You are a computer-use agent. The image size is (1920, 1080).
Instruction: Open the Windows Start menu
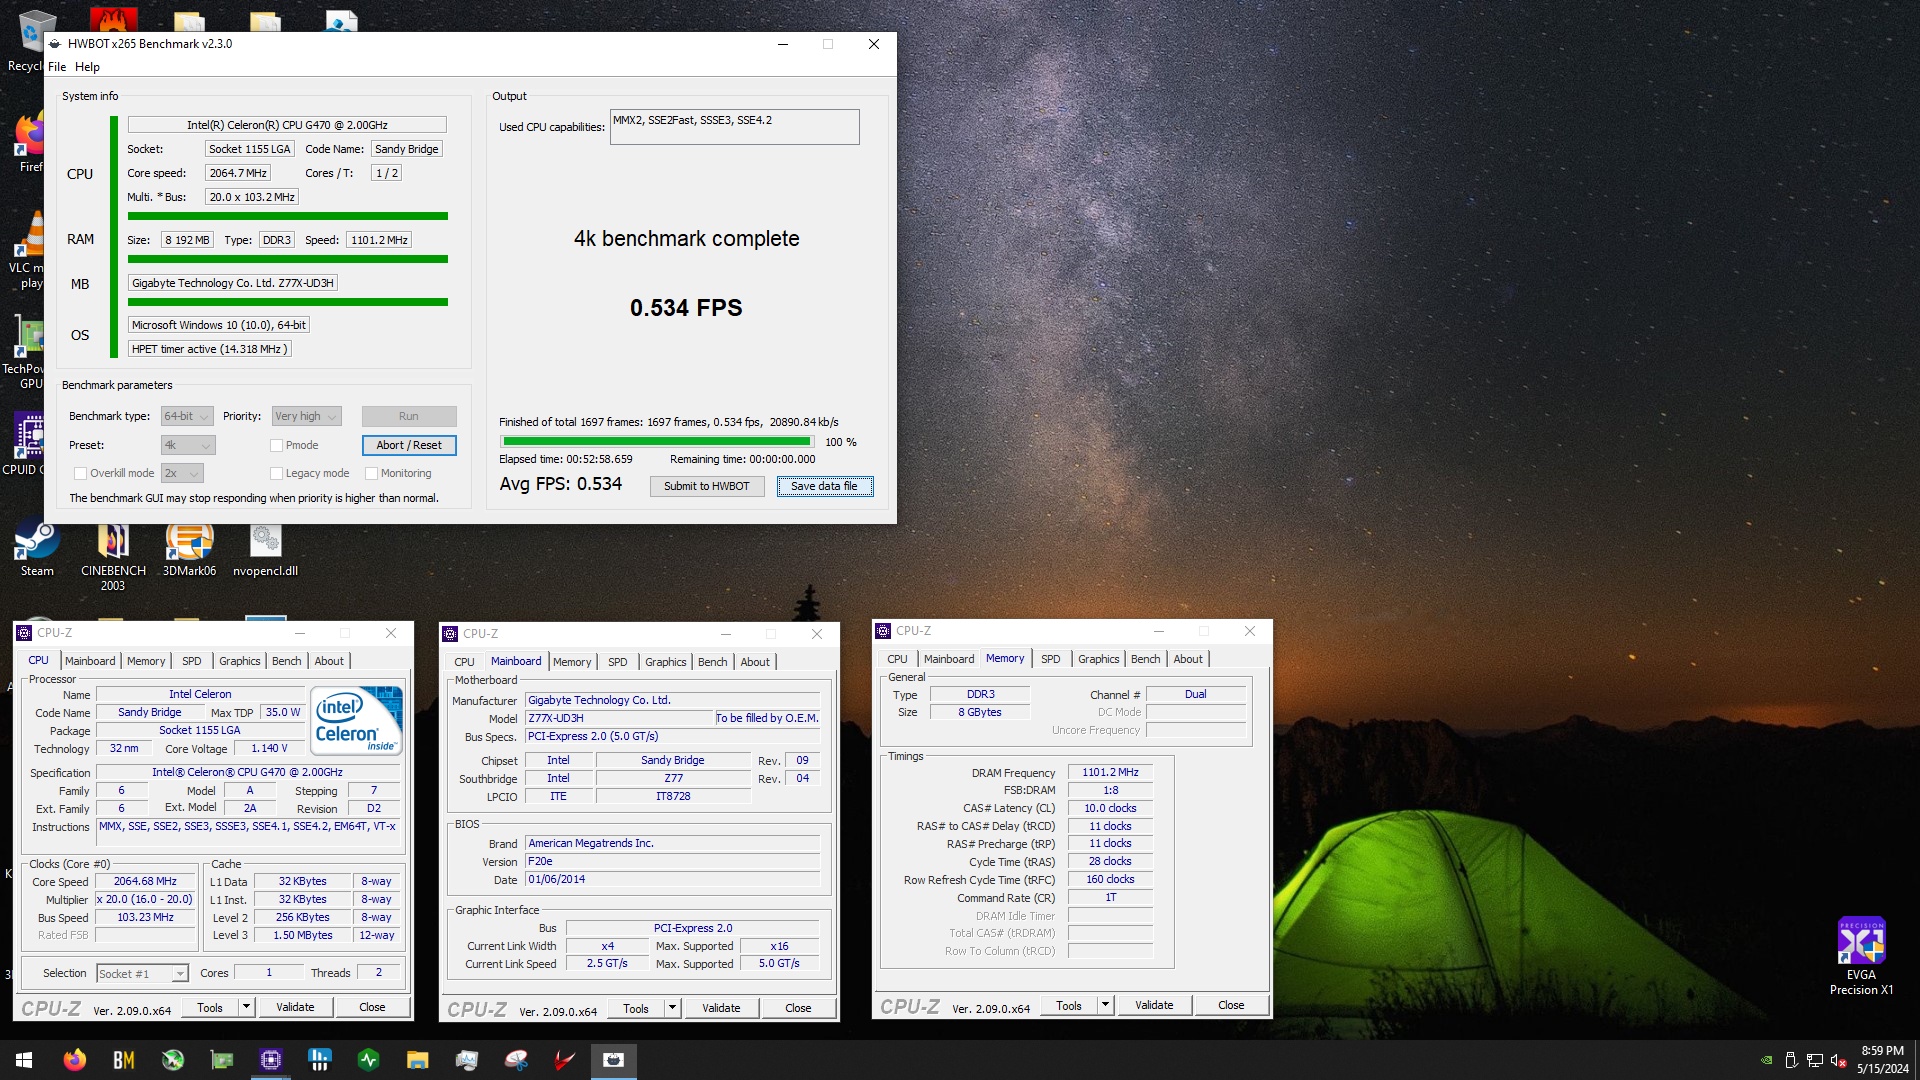[24, 1060]
